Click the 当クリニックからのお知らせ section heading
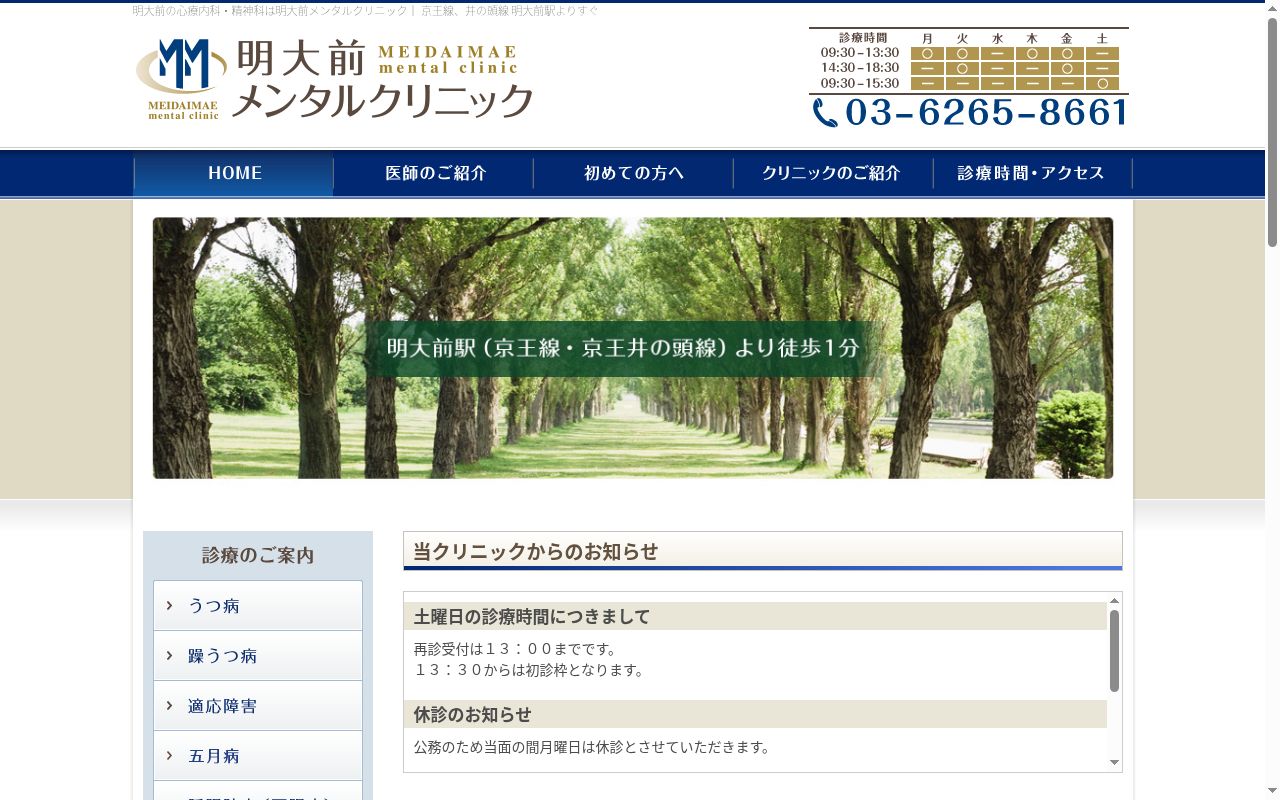Screen dimensions: 1280x800 [763, 551]
